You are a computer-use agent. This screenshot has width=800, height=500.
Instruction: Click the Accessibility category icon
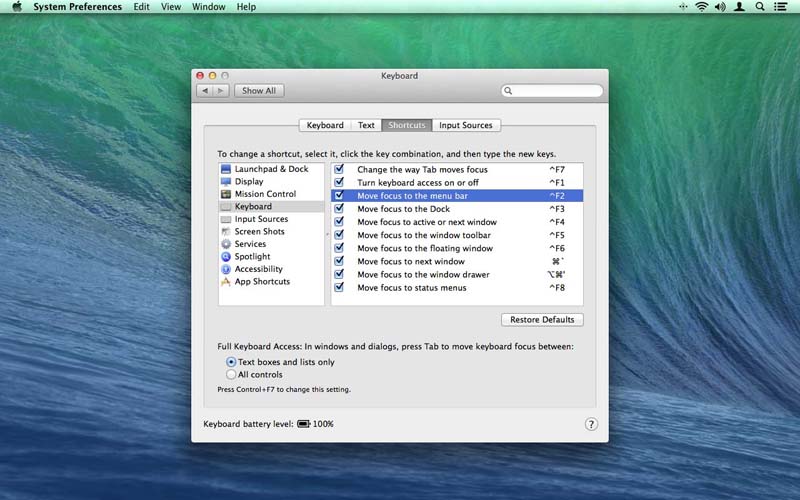click(x=226, y=269)
